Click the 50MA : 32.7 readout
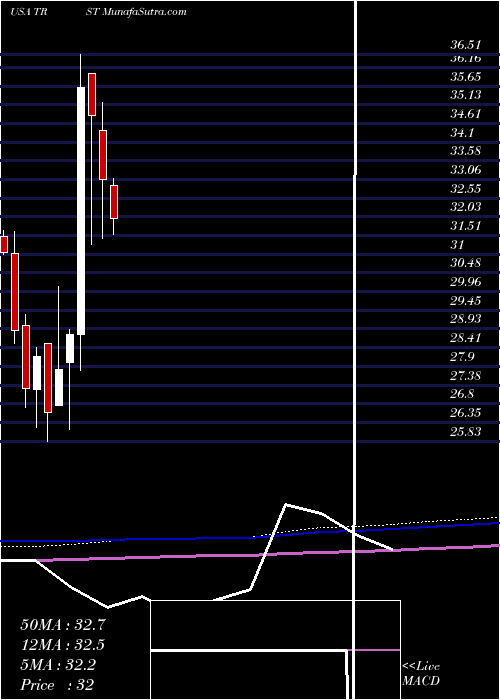The width and height of the screenshot is (500, 700). pyautogui.click(x=63, y=625)
